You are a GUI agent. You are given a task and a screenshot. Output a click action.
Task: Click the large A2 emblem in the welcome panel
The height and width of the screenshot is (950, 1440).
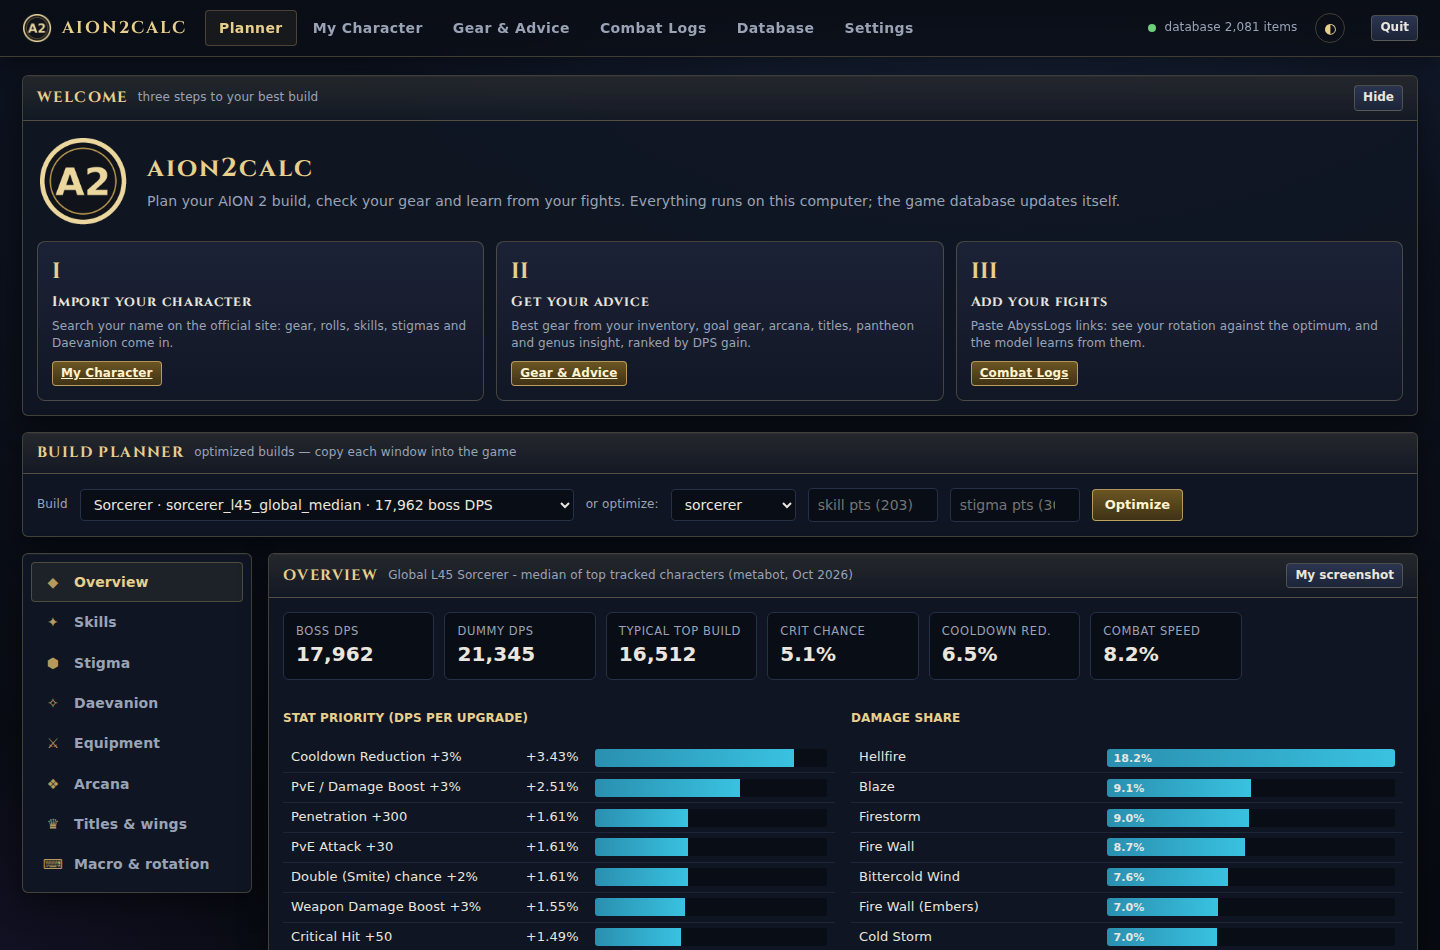(83, 181)
